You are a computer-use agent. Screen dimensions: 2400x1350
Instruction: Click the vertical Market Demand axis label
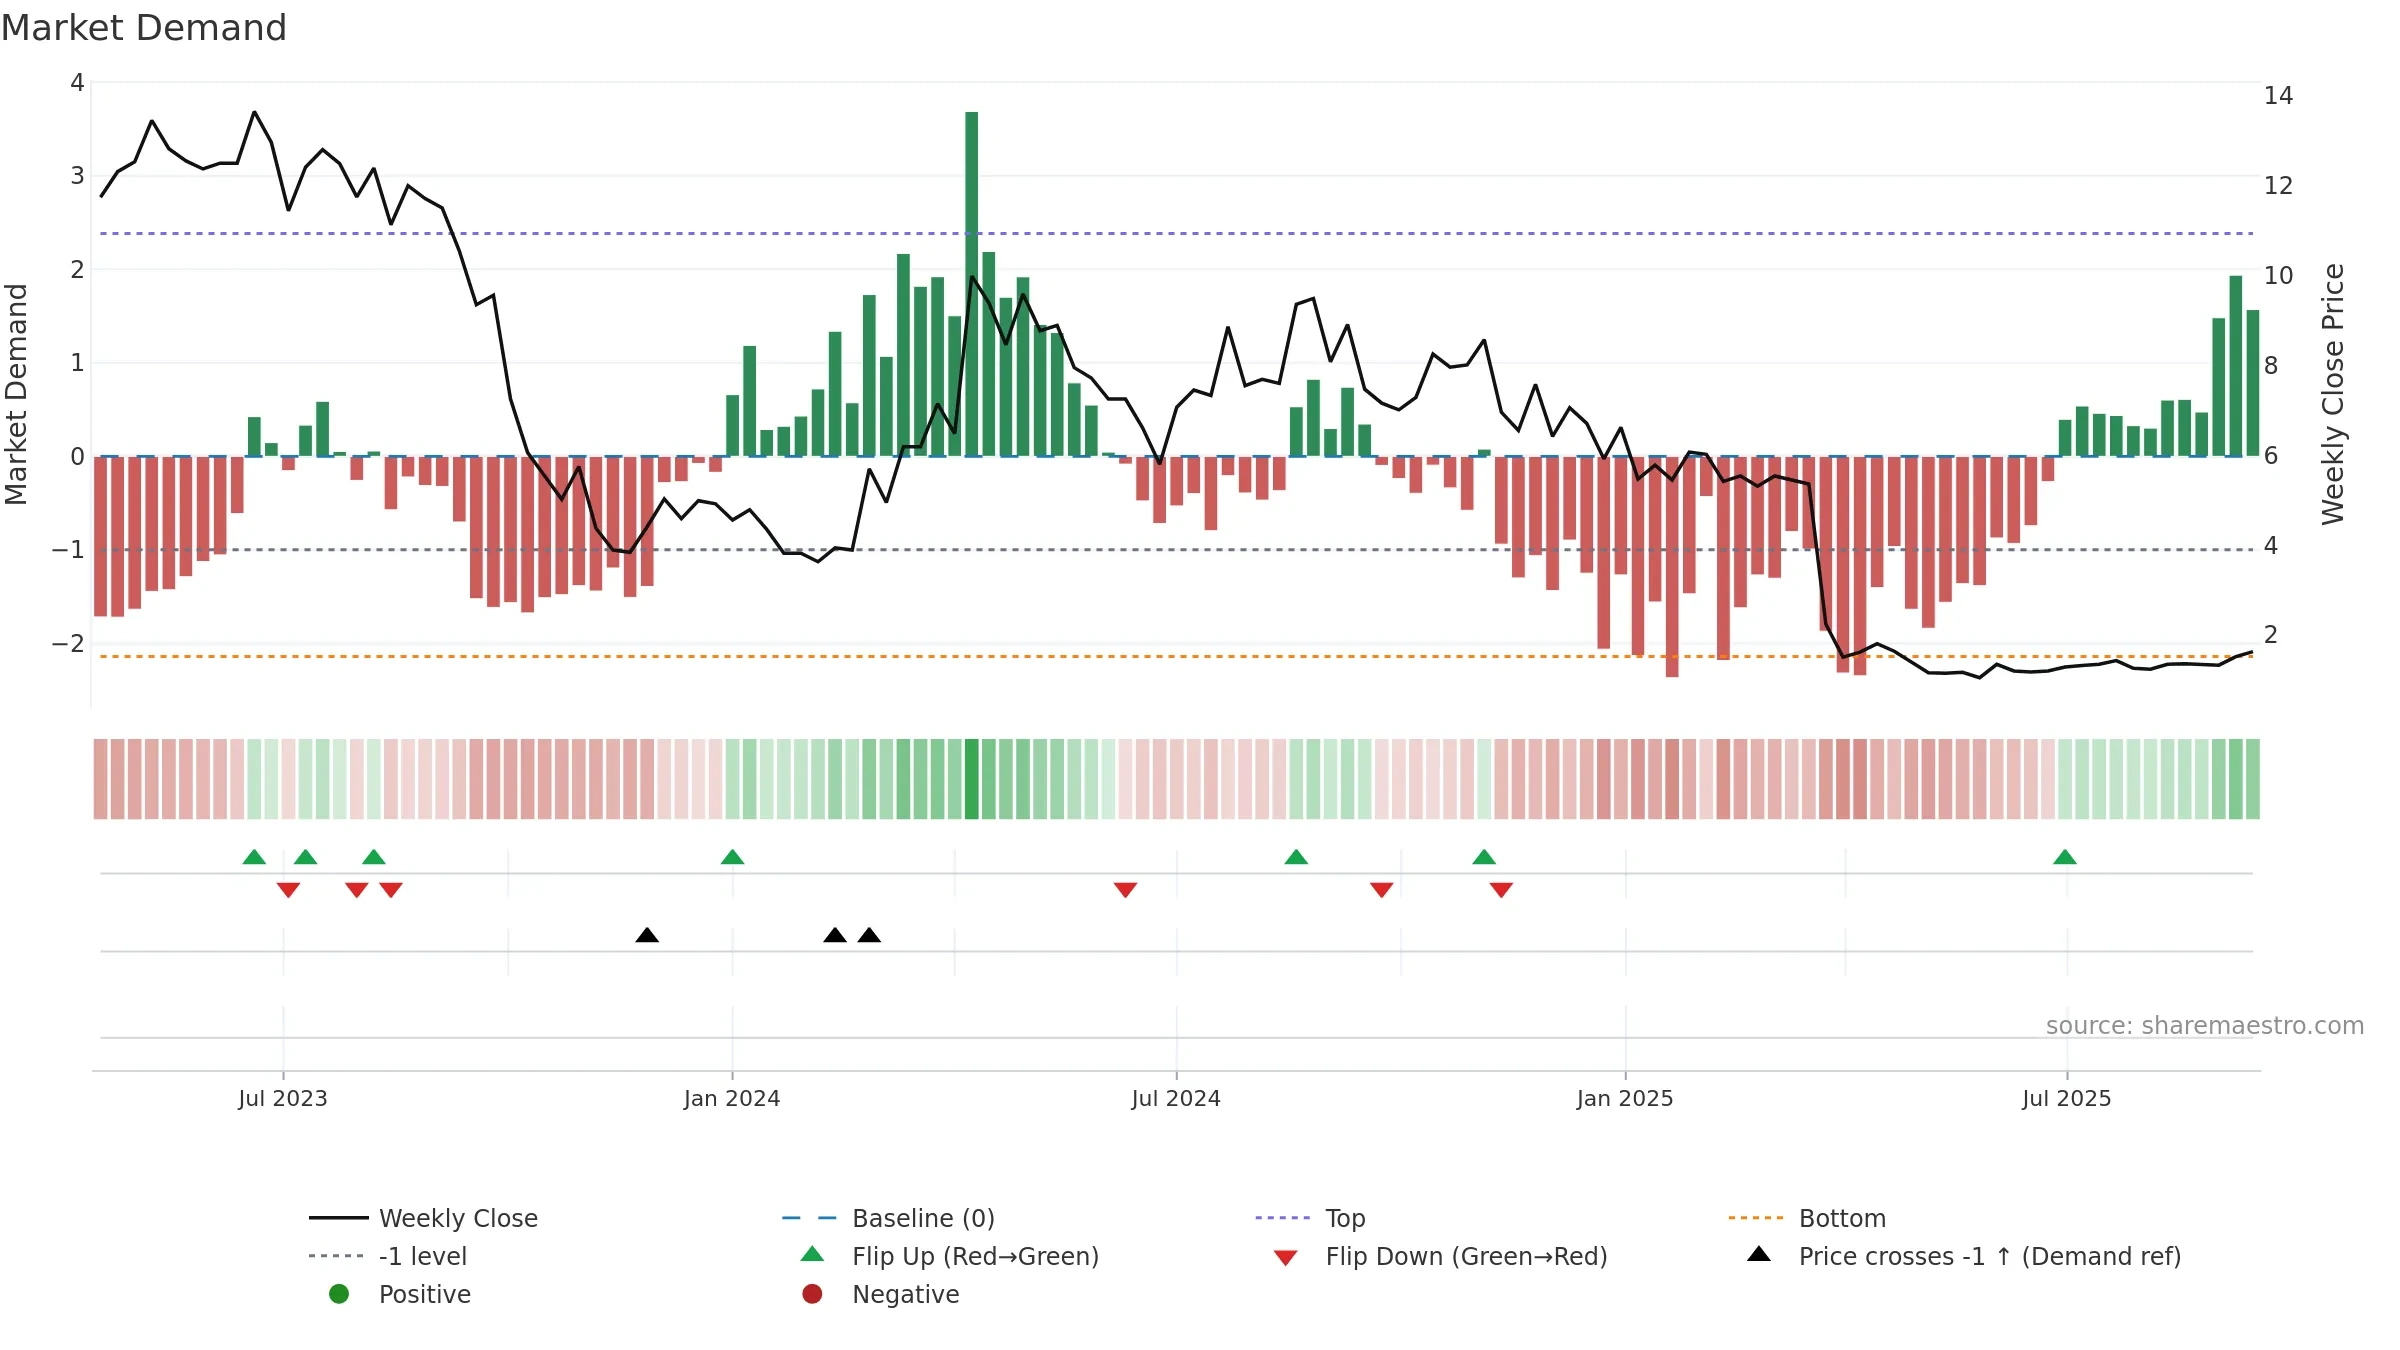(16, 394)
